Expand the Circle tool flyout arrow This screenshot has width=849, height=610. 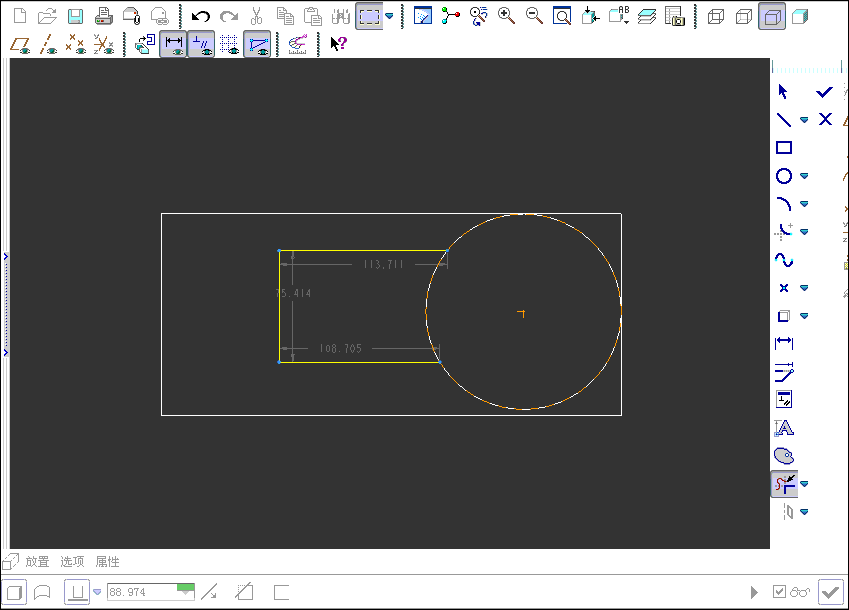tap(804, 176)
